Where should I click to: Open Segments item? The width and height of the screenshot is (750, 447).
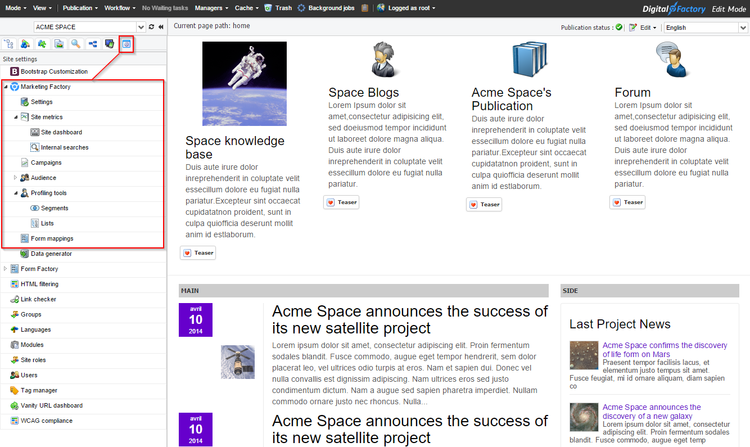click(55, 208)
